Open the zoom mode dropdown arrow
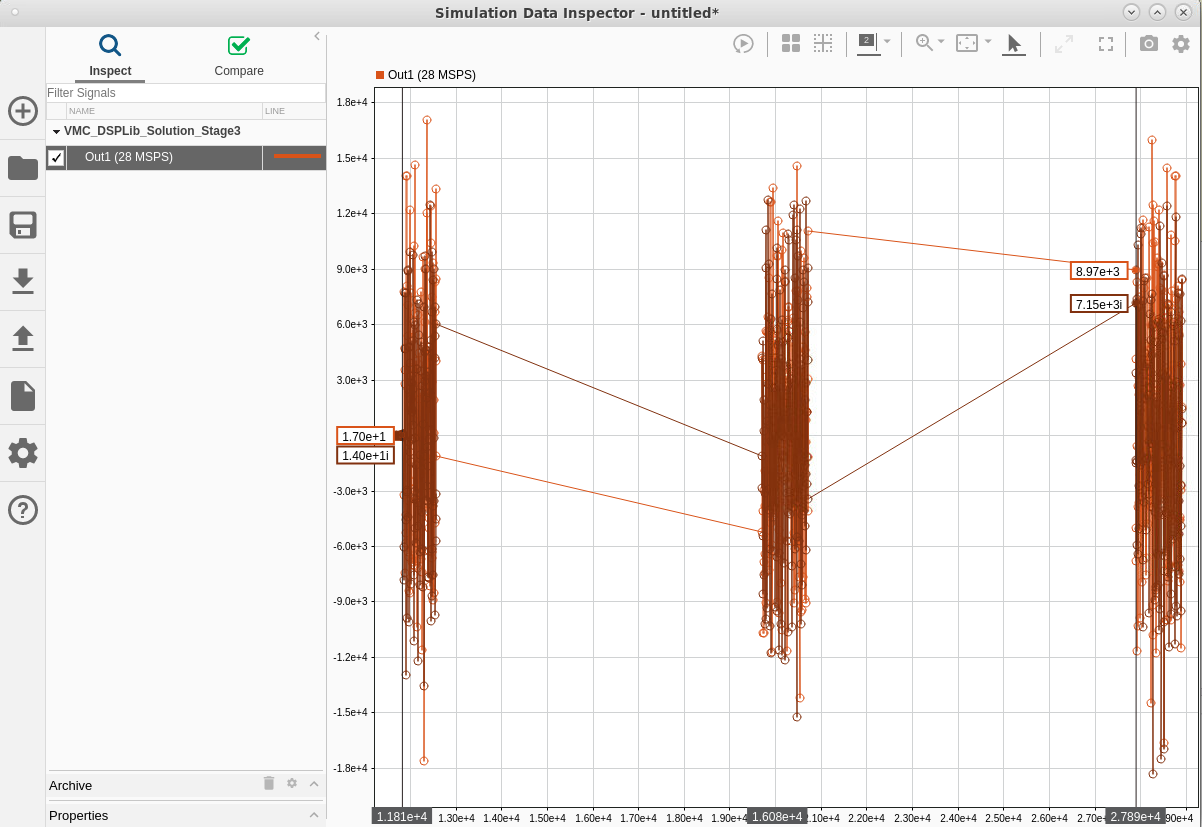 941,42
